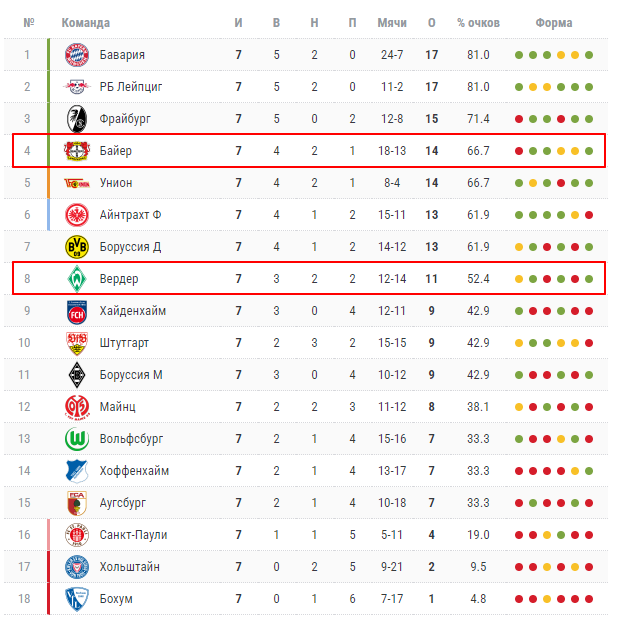Open the 'Хайденхайм' team link
This screenshot has height=624, width=617.
coord(133,311)
